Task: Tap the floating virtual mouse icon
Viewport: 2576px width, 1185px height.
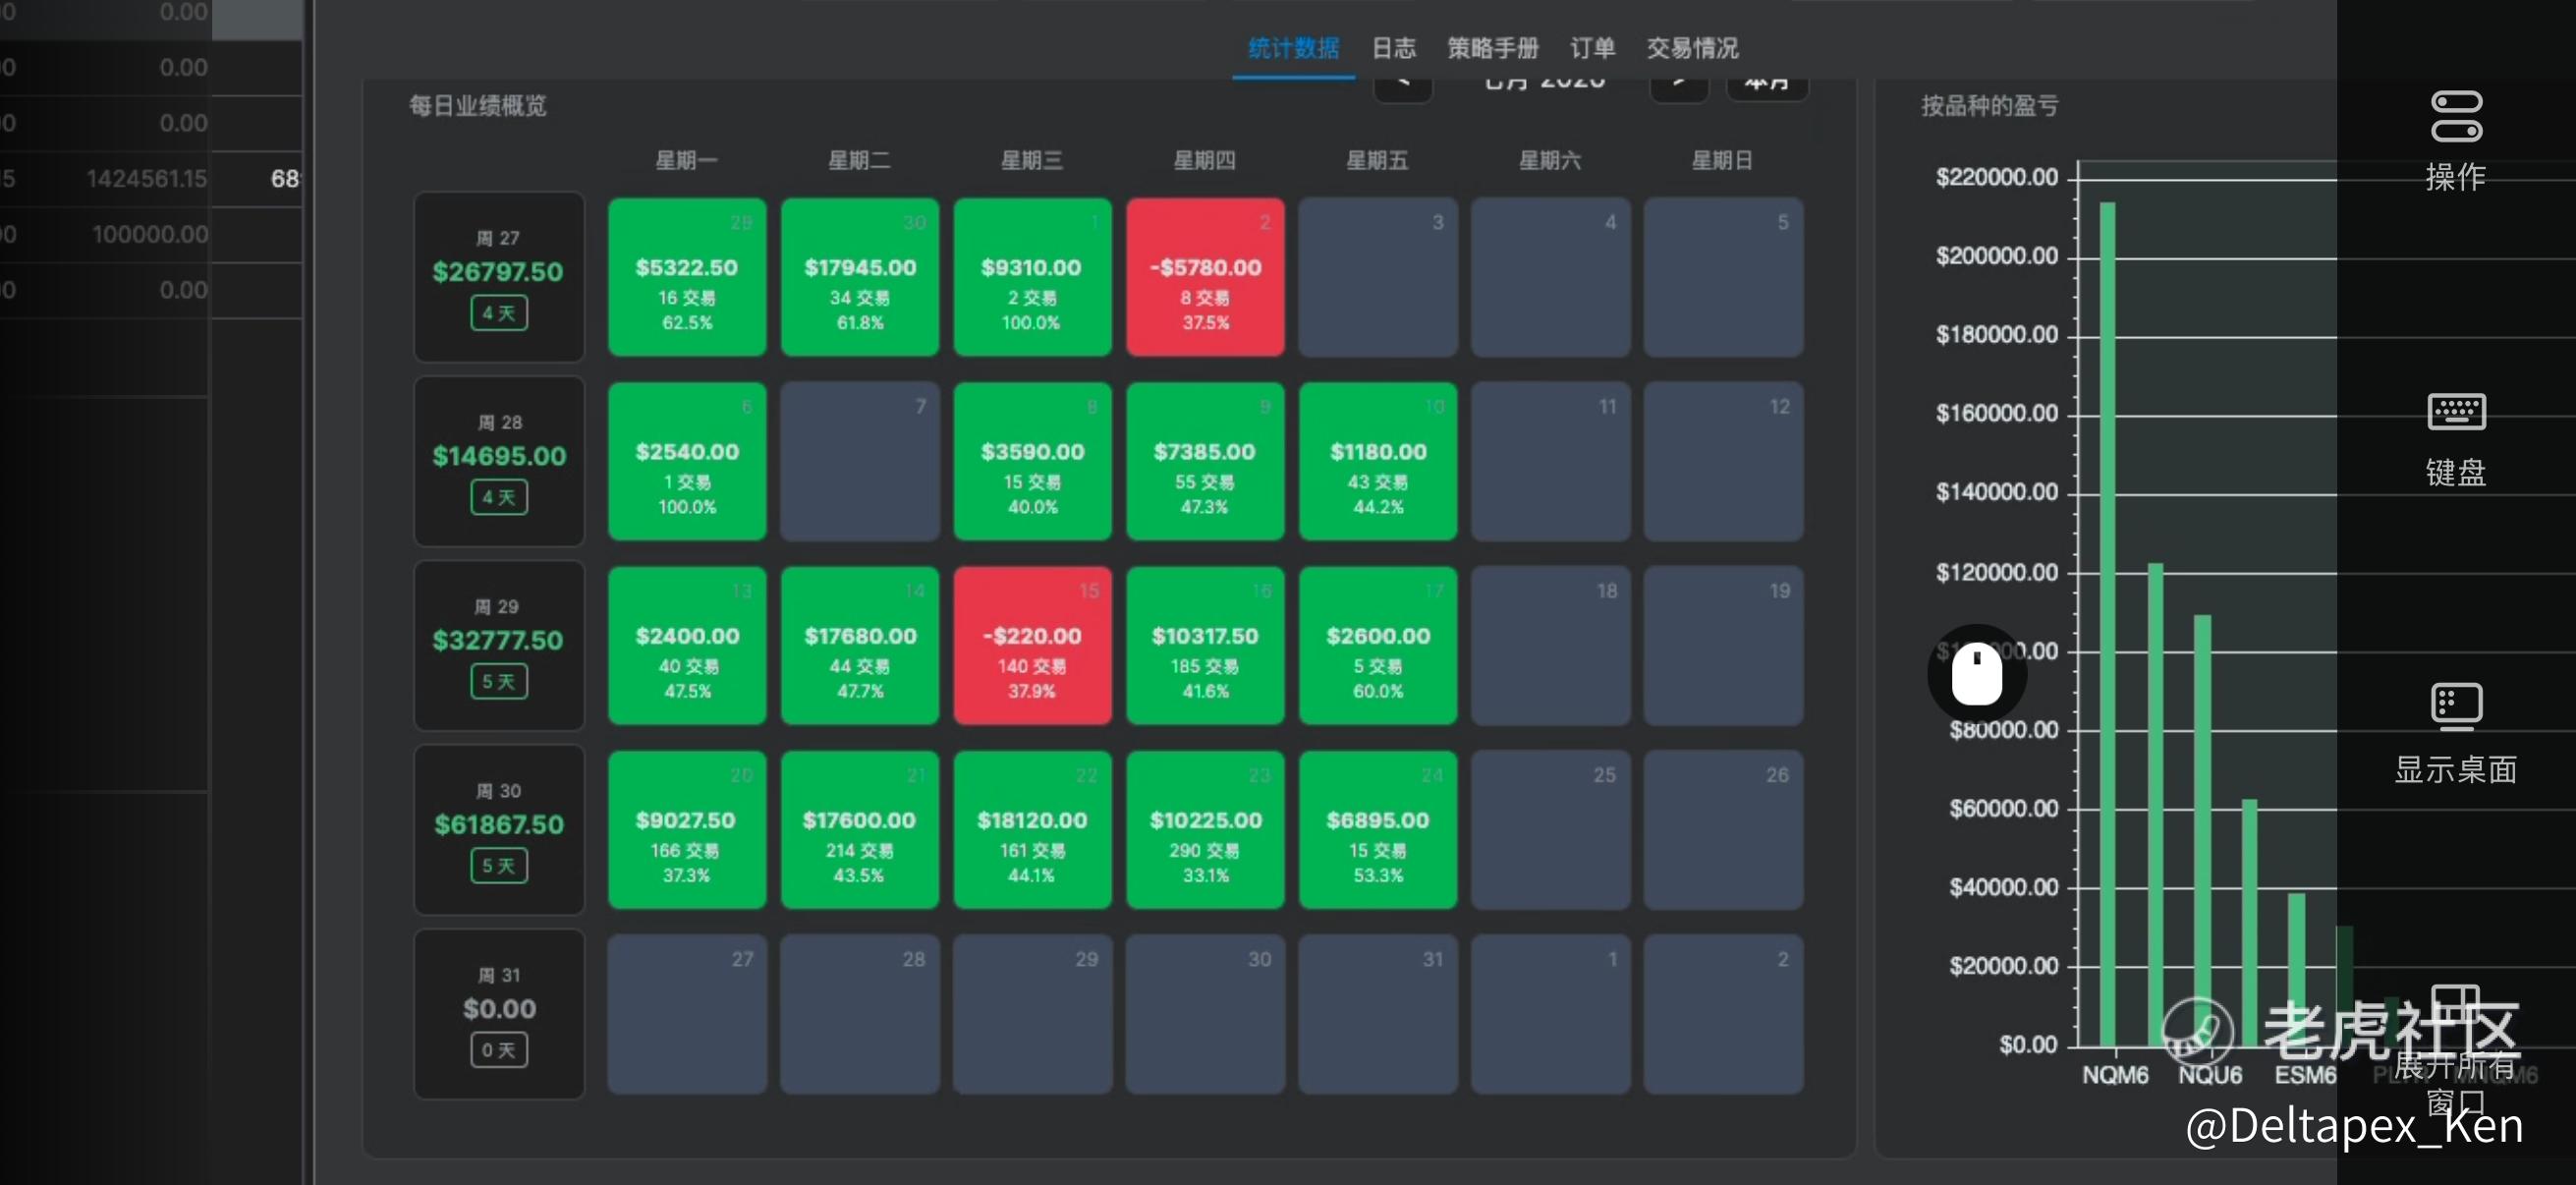Action: (x=1977, y=674)
